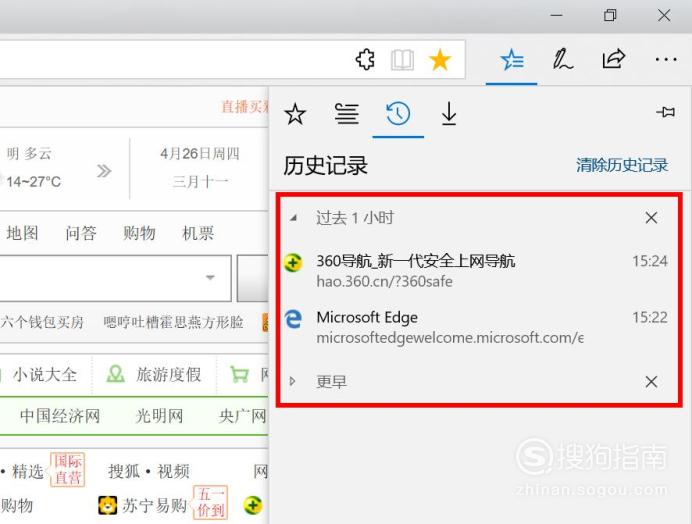Click the green shopping cart icon

pyautogui.click(x=240, y=374)
